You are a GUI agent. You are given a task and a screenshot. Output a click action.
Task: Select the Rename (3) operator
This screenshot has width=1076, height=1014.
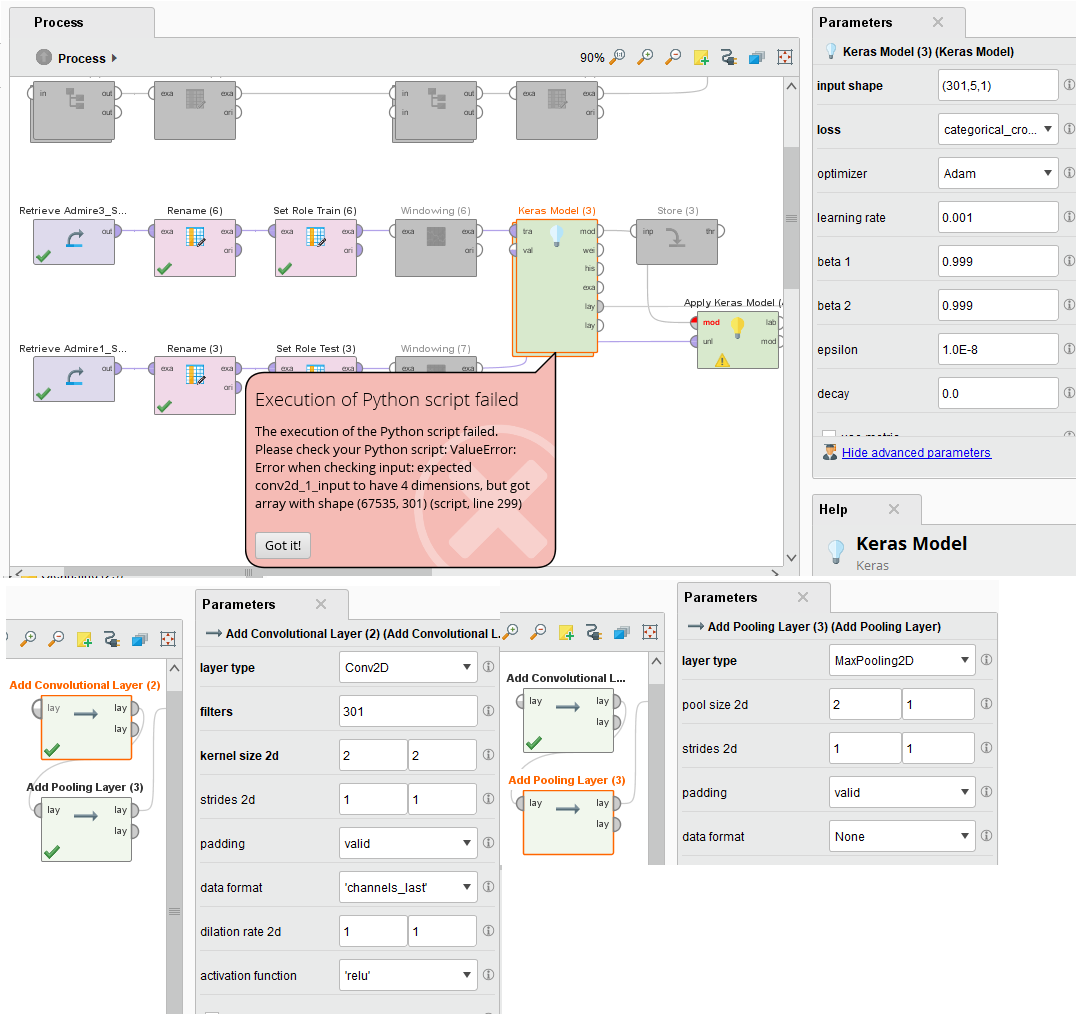coord(195,386)
